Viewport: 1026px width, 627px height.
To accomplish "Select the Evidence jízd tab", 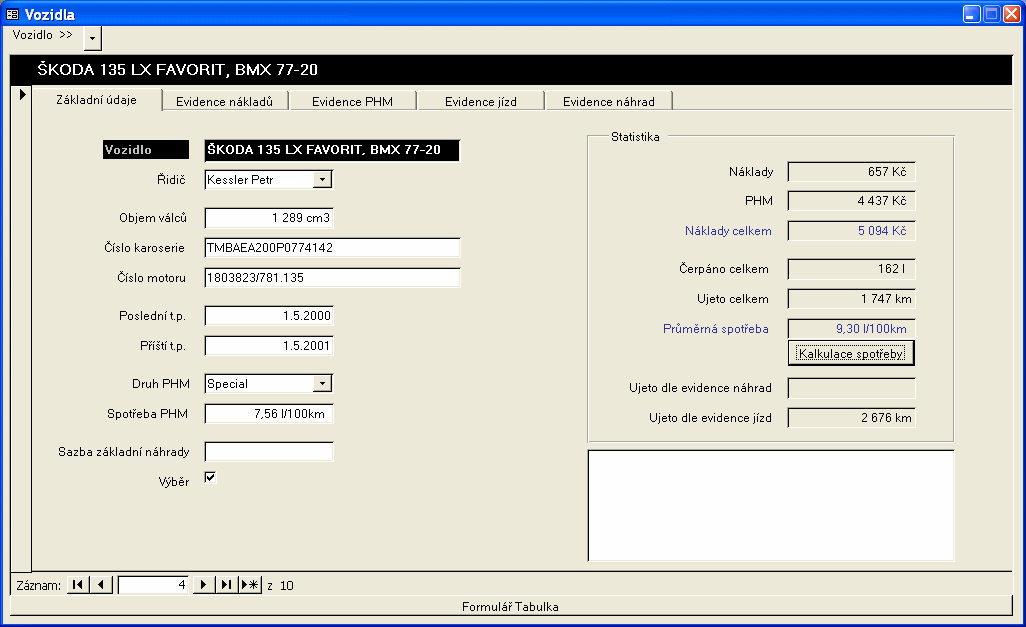I will pos(480,101).
